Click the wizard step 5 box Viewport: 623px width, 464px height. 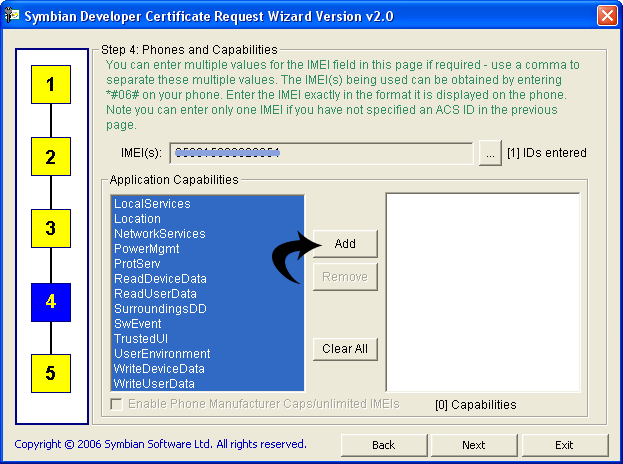click(51, 373)
